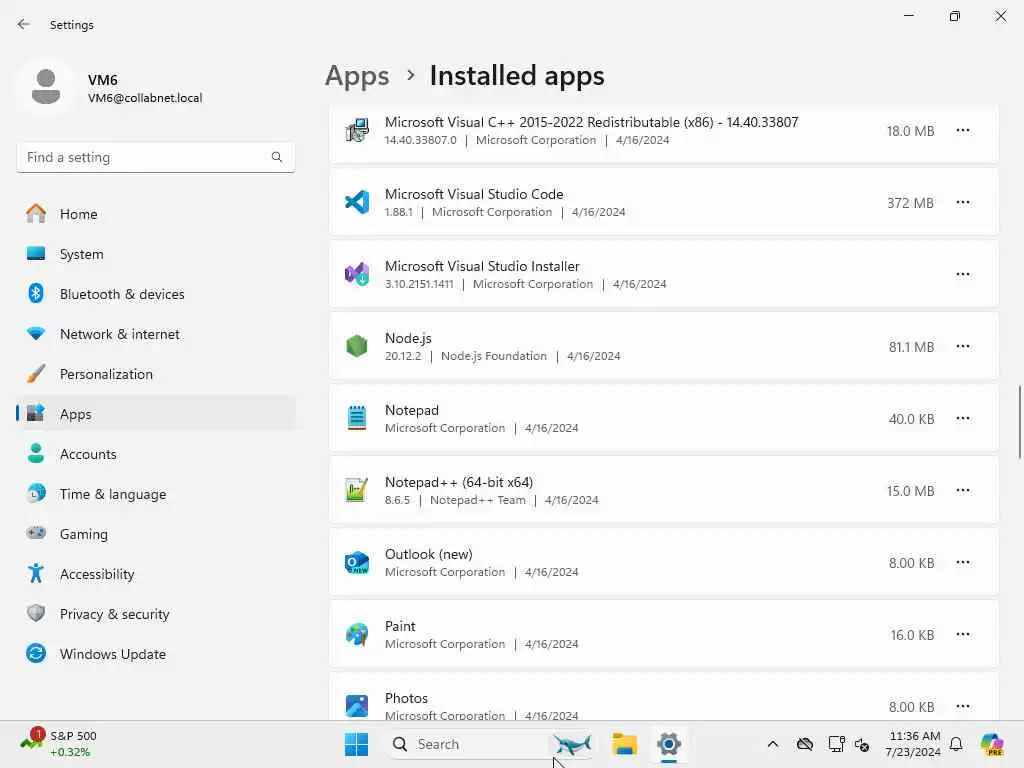Open the Windows Start menu
Screen dimensions: 1024x768
(357, 744)
